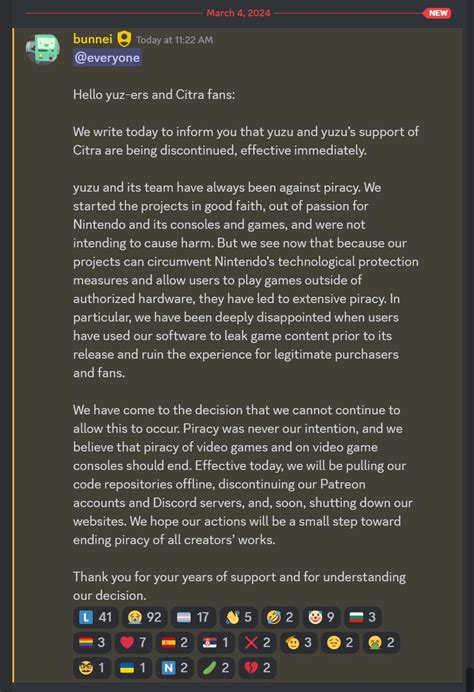Viewport: 474px width, 692px height.
Task: Click the @everyone mention
Action: tap(107, 58)
